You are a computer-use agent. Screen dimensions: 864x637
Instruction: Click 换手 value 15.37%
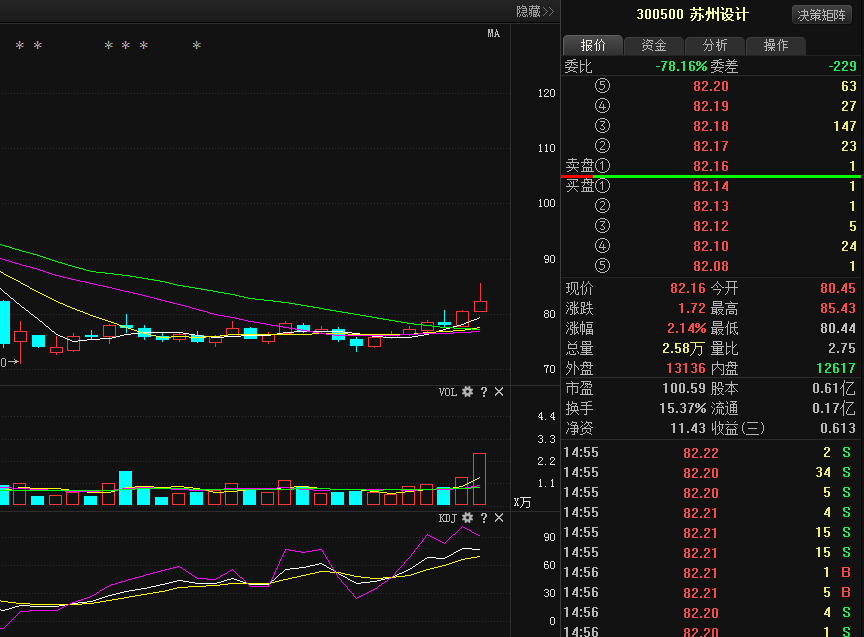click(683, 408)
